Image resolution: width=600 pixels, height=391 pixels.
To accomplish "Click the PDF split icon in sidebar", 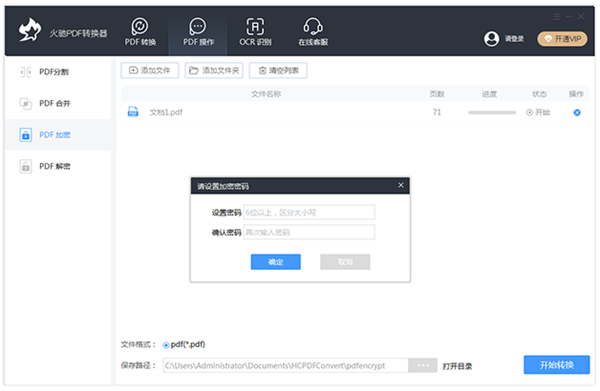I will point(25,72).
